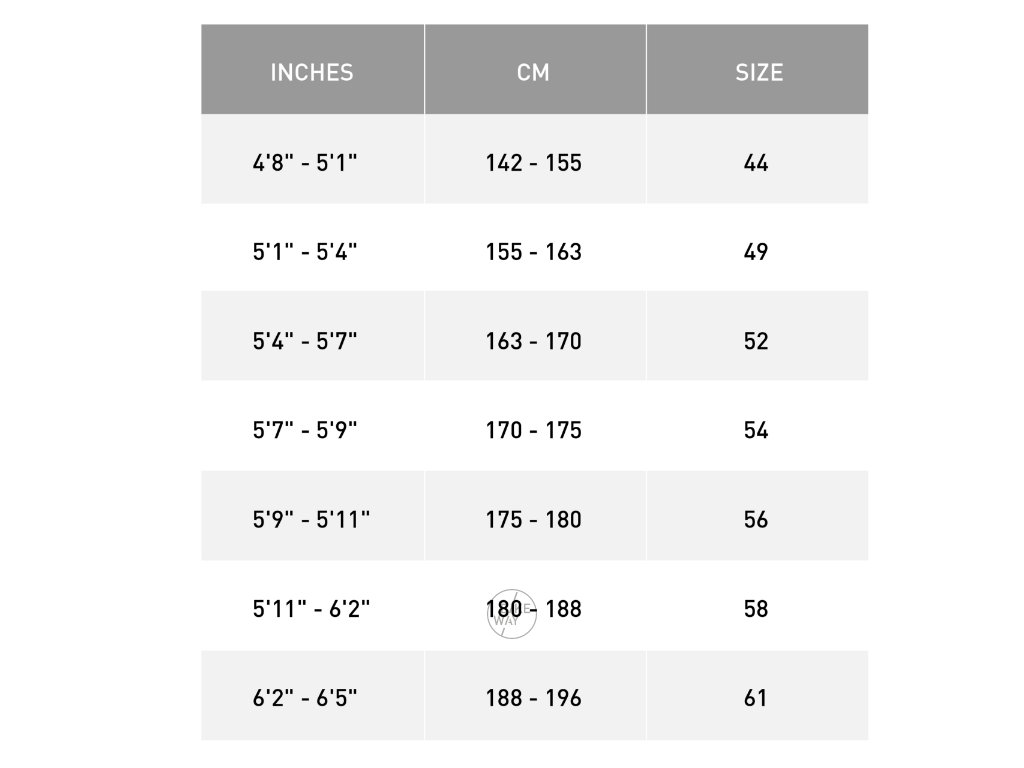1024x768 pixels.
Task: Select the INCHES column header
Action: (312, 69)
